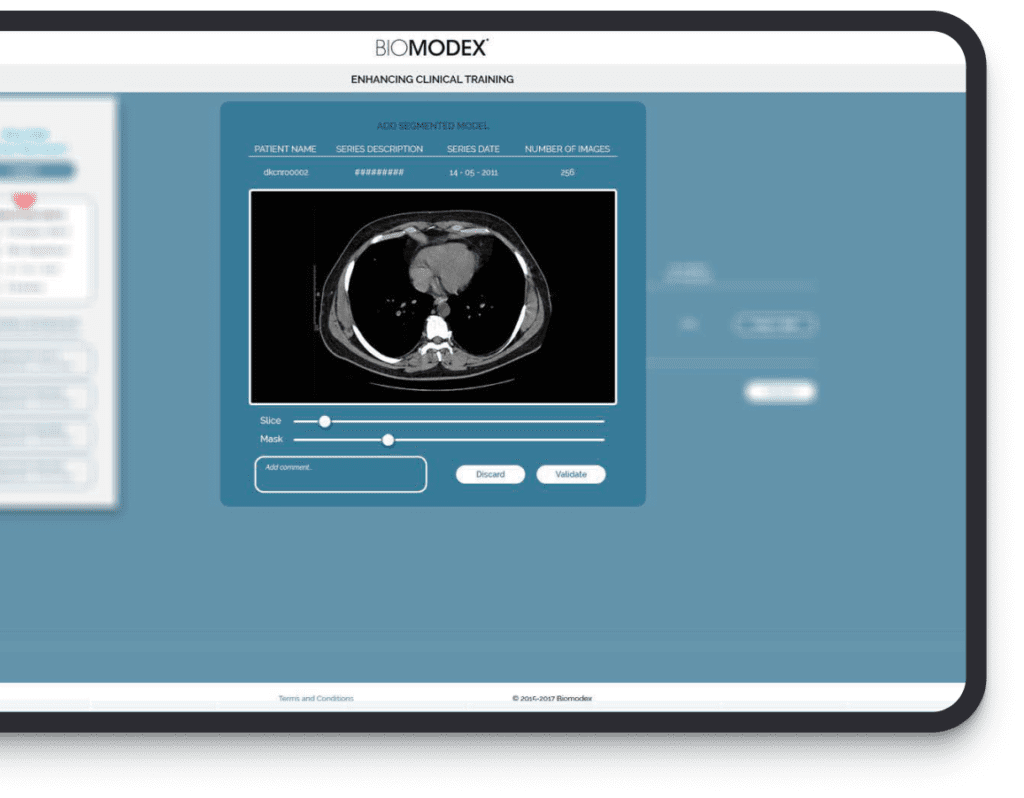
Task: Click the NUMBER OF IMAGES column header
Action: (567, 148)
